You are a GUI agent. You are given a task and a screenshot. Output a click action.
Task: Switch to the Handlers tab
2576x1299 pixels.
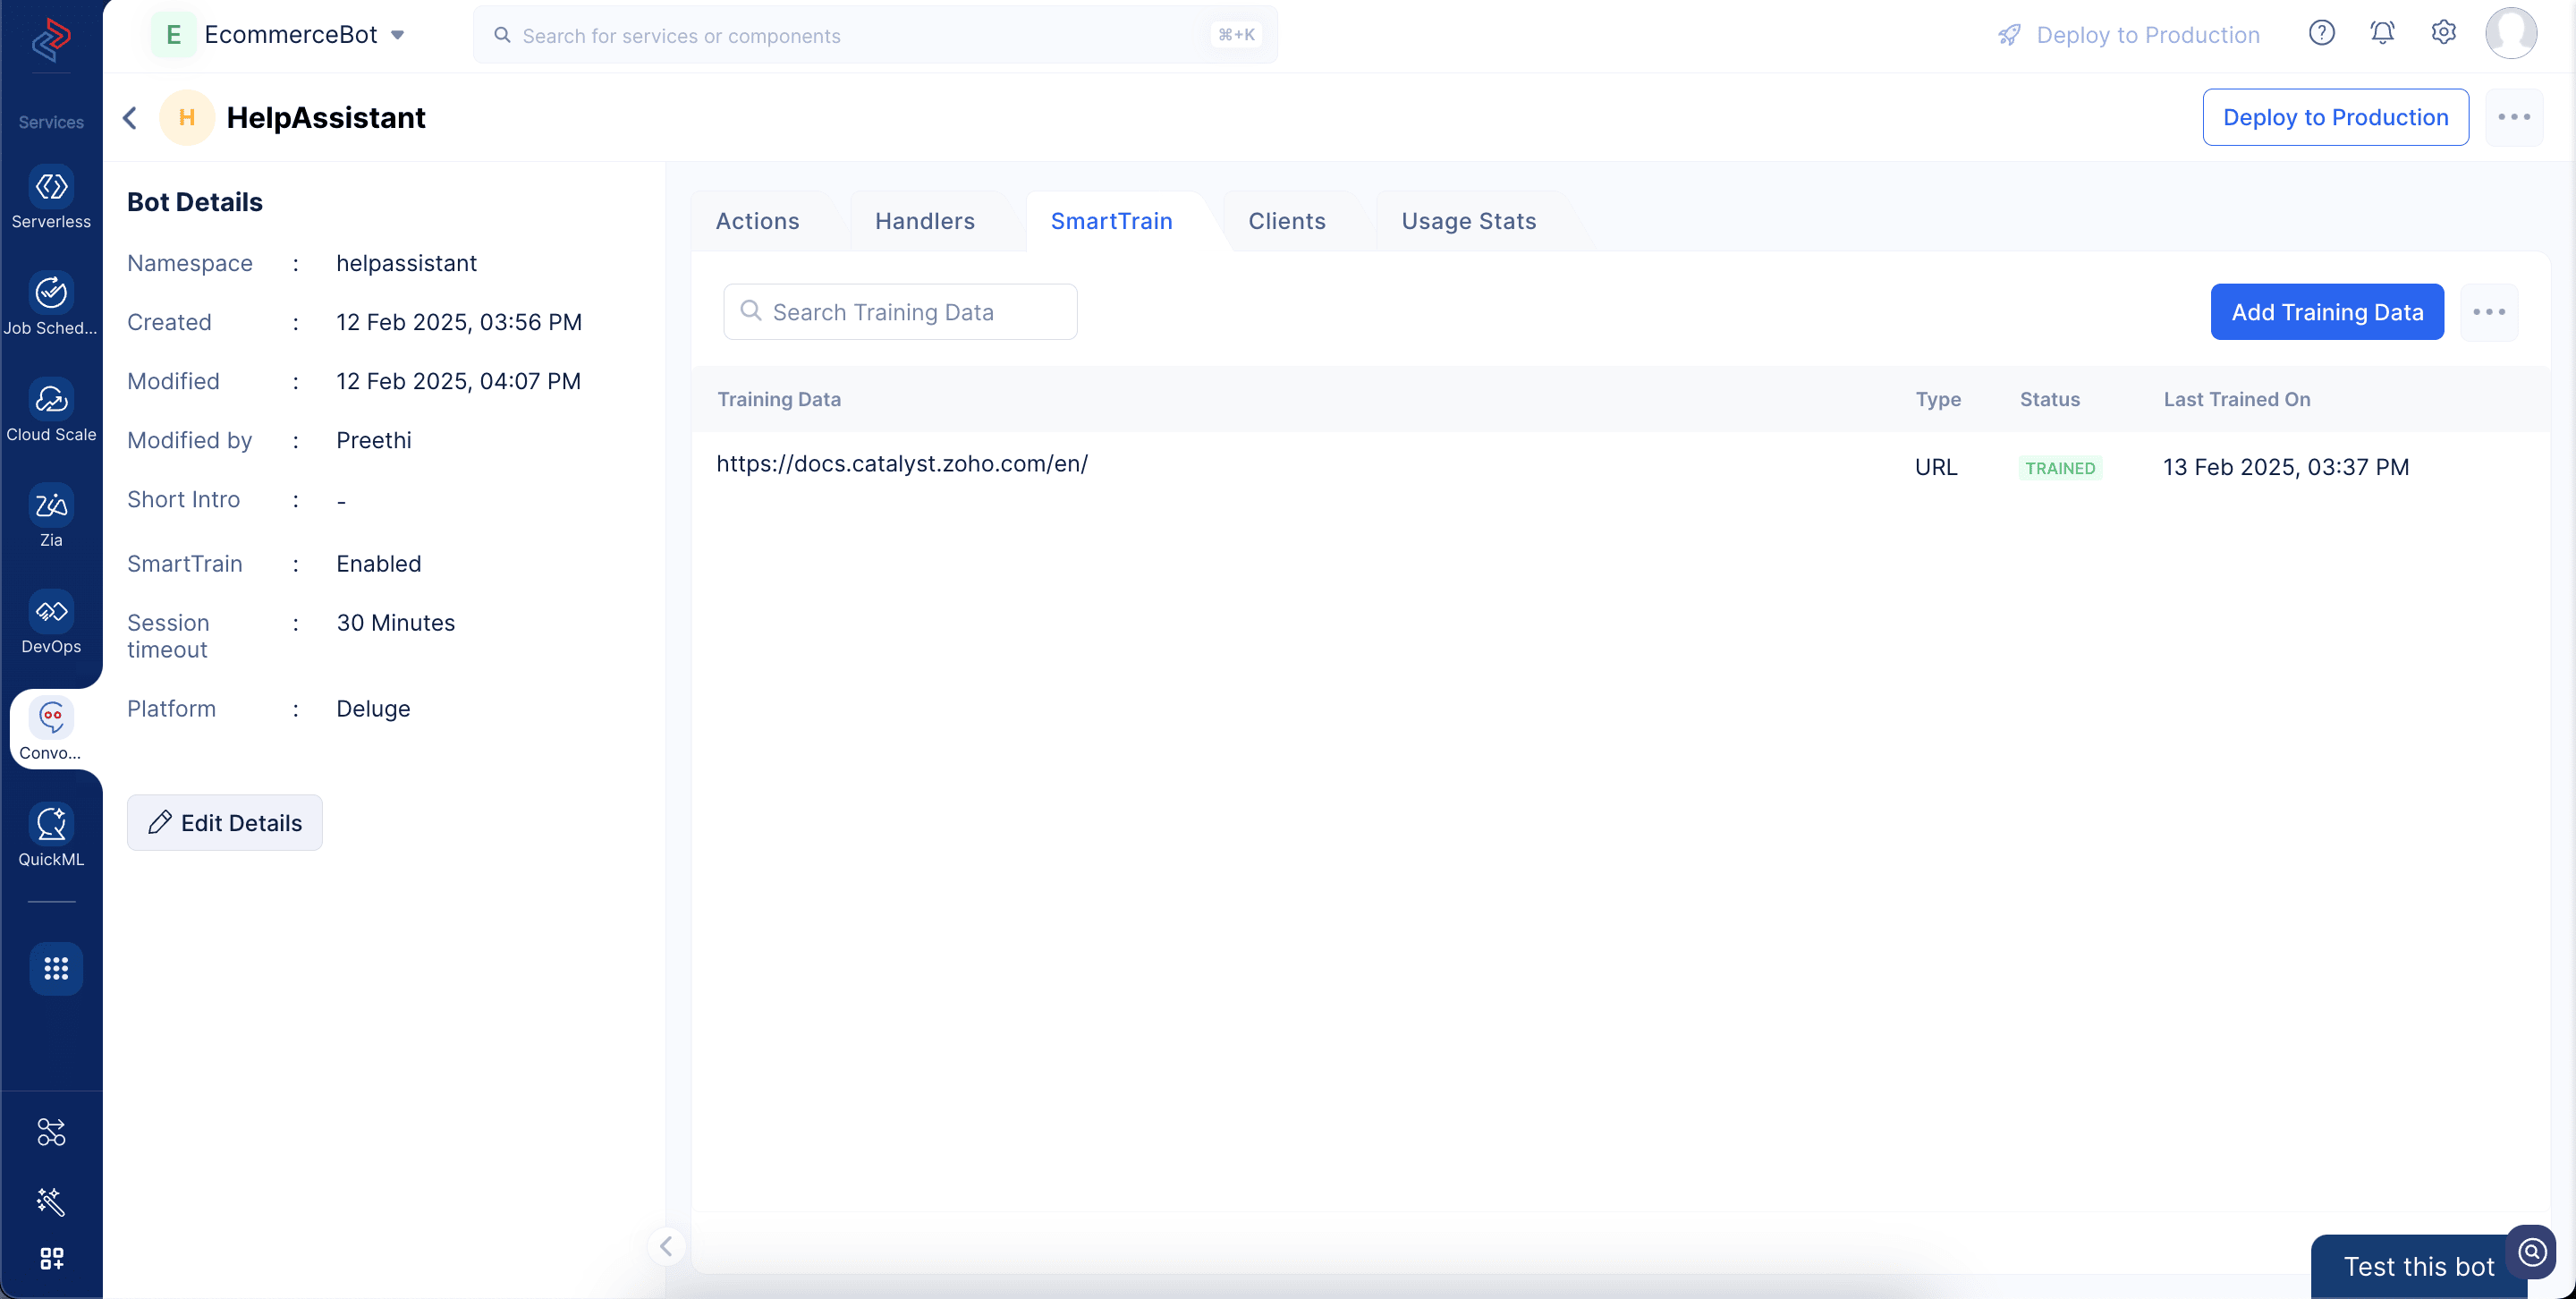tap(924, 221)
